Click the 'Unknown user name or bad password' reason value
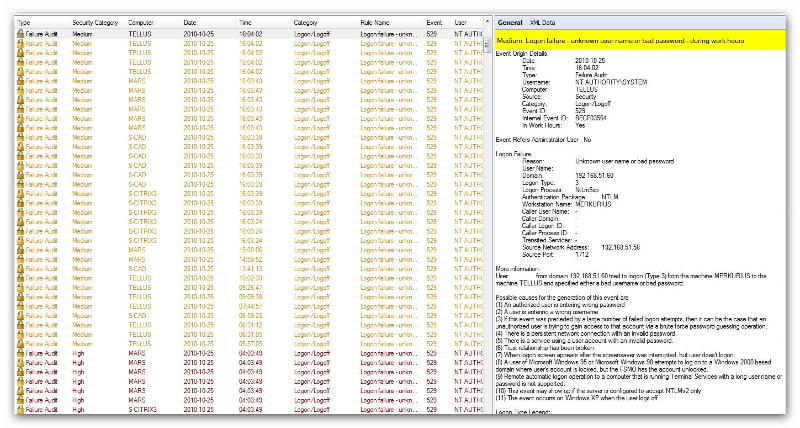Screen dimensions: 800x428 624,161
